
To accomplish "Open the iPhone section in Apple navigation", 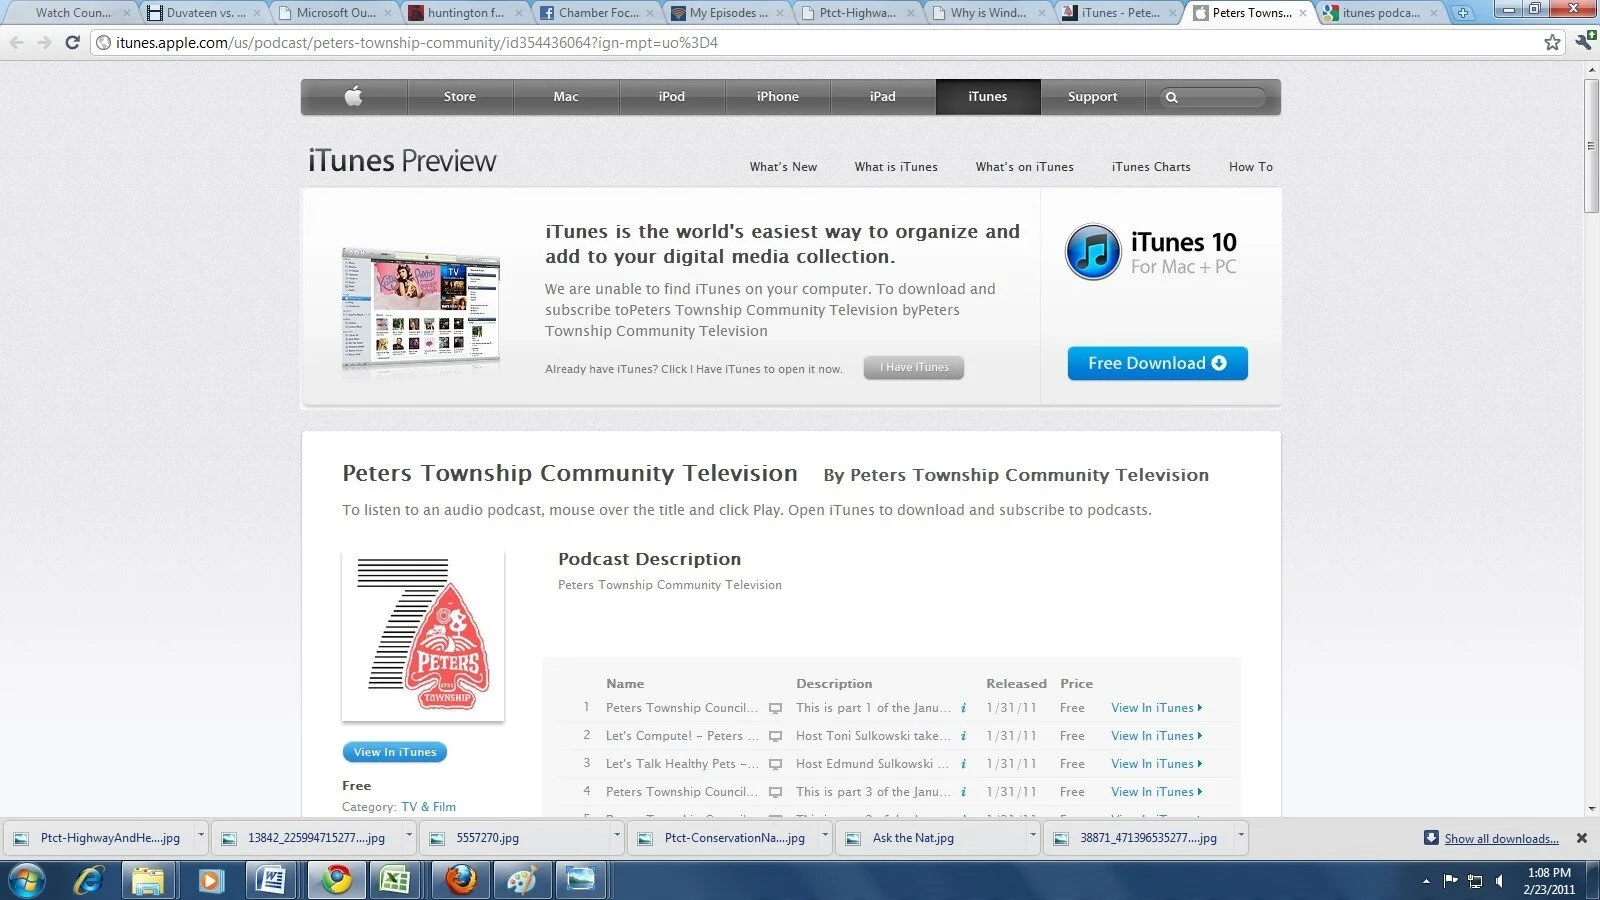I will [778, 97].
